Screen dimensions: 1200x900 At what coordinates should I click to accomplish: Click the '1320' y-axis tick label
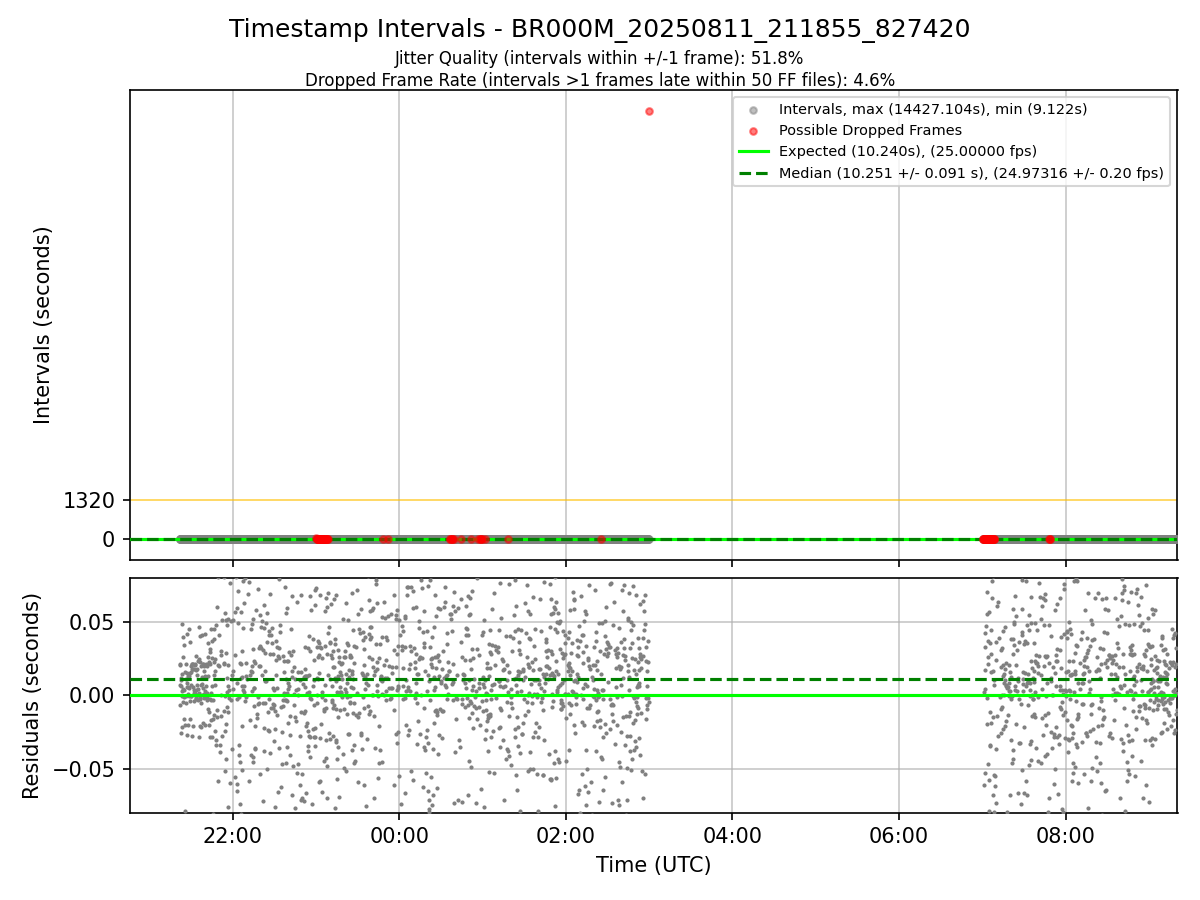click(89, 500)
